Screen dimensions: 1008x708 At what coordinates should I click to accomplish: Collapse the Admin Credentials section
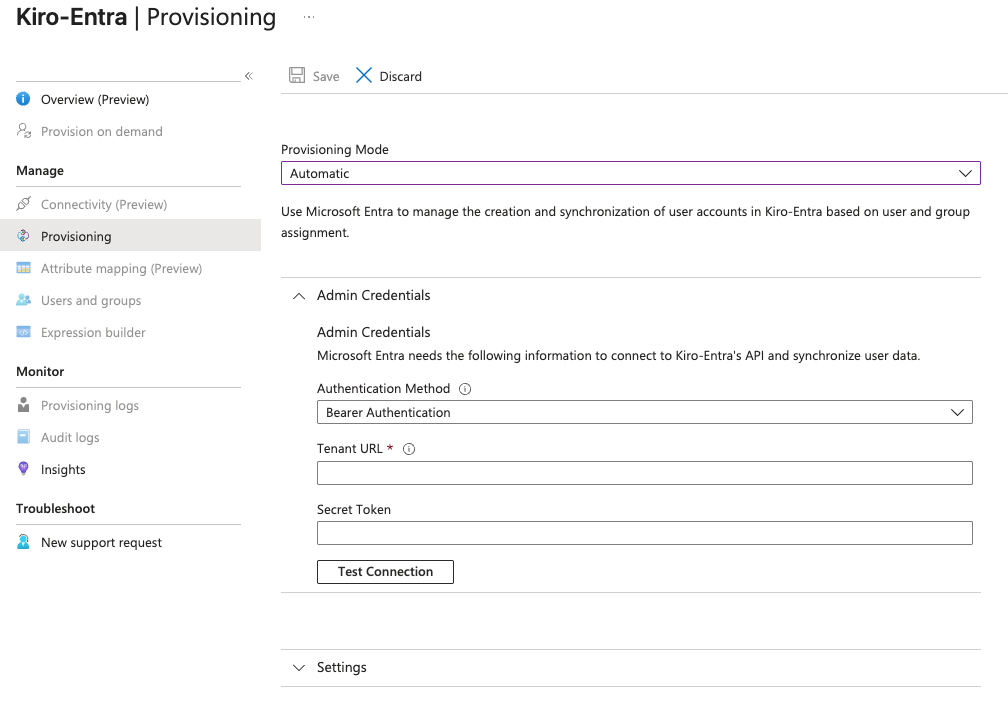[299, 296]
